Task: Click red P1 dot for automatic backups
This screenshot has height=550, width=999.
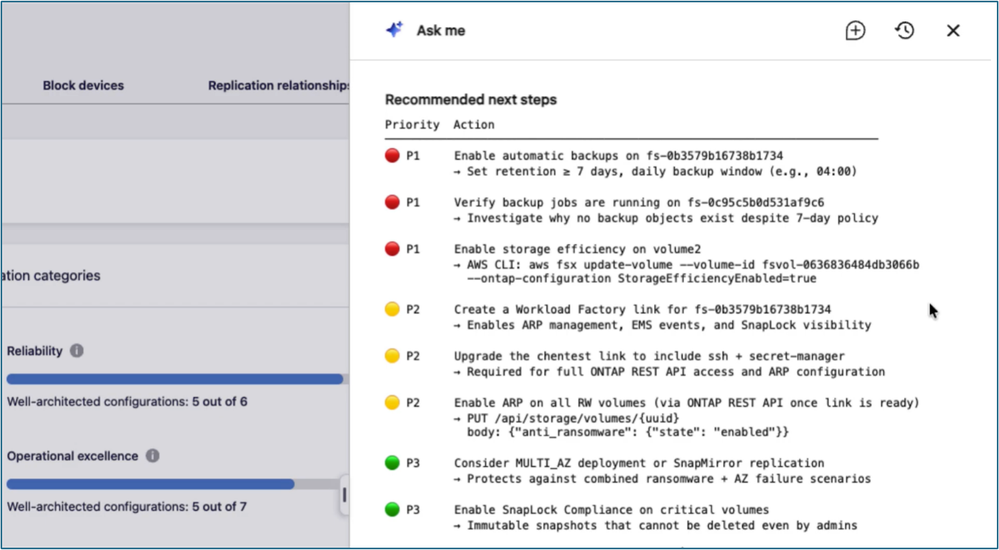Action: pos(392,156)
